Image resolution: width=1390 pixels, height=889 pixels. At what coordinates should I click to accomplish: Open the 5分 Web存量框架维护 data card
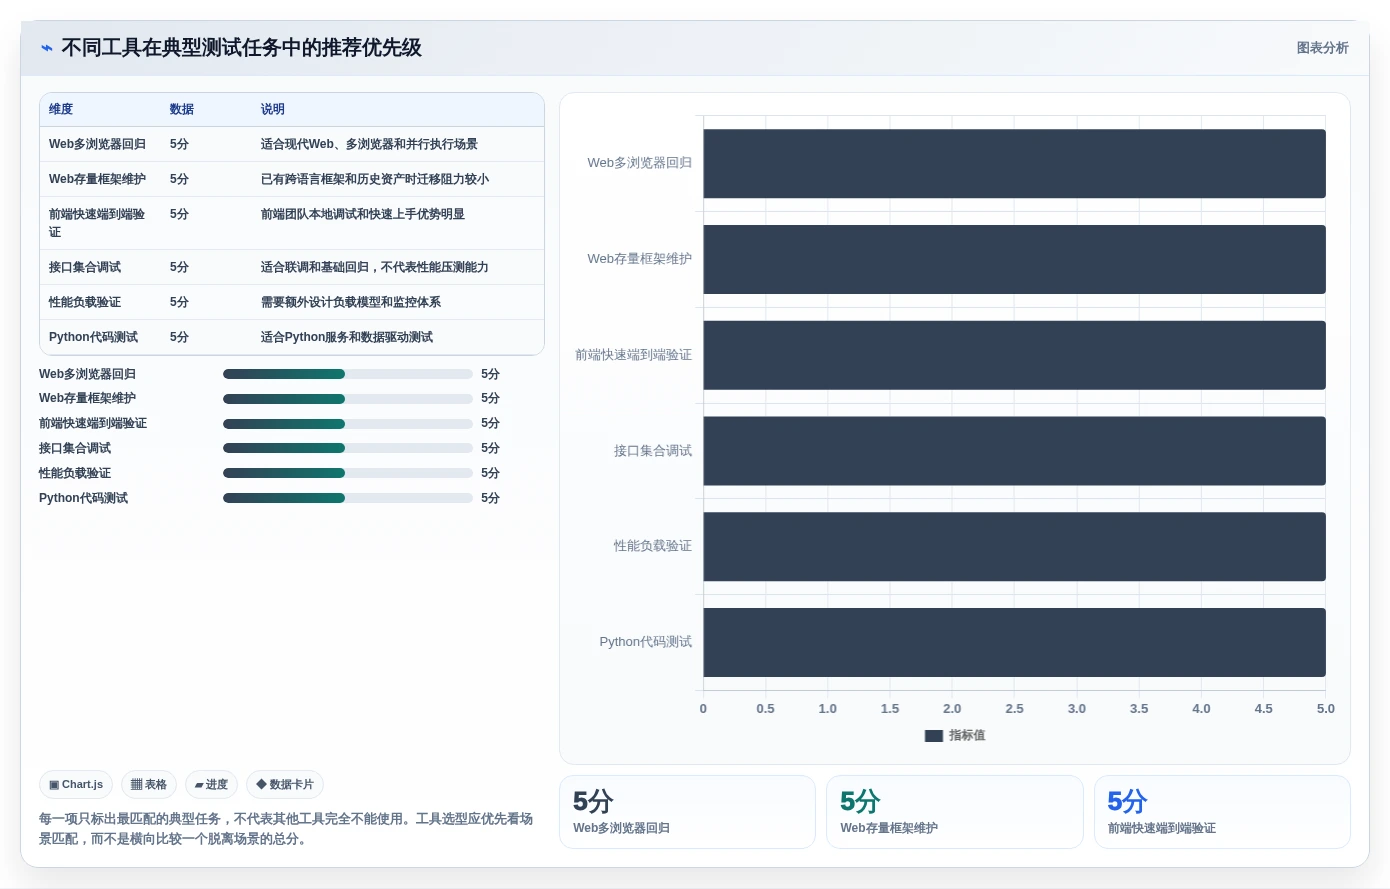pos(955,812)
